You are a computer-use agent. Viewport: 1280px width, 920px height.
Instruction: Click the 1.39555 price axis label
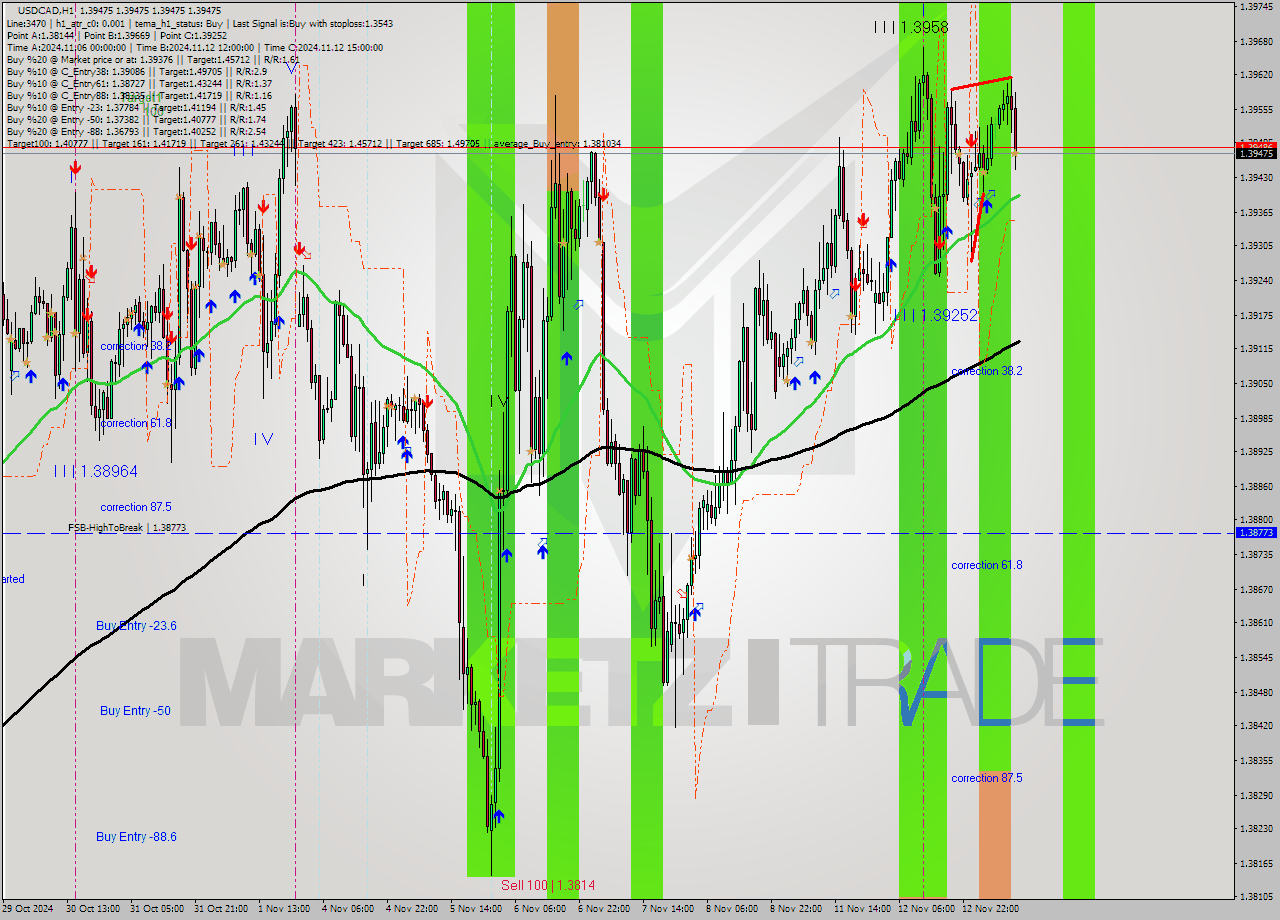pyautogui.click(x=1256, y=109)
